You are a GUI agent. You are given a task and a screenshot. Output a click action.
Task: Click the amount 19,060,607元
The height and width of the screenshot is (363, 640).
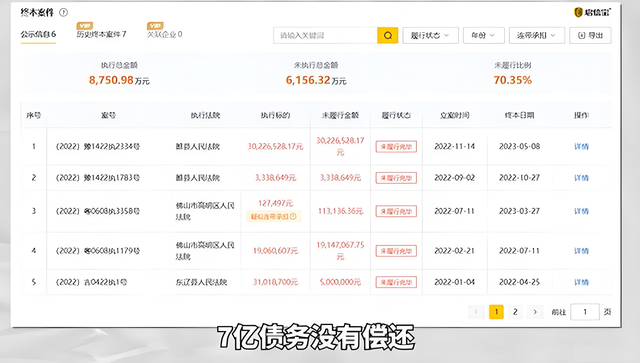click(276, 251)
